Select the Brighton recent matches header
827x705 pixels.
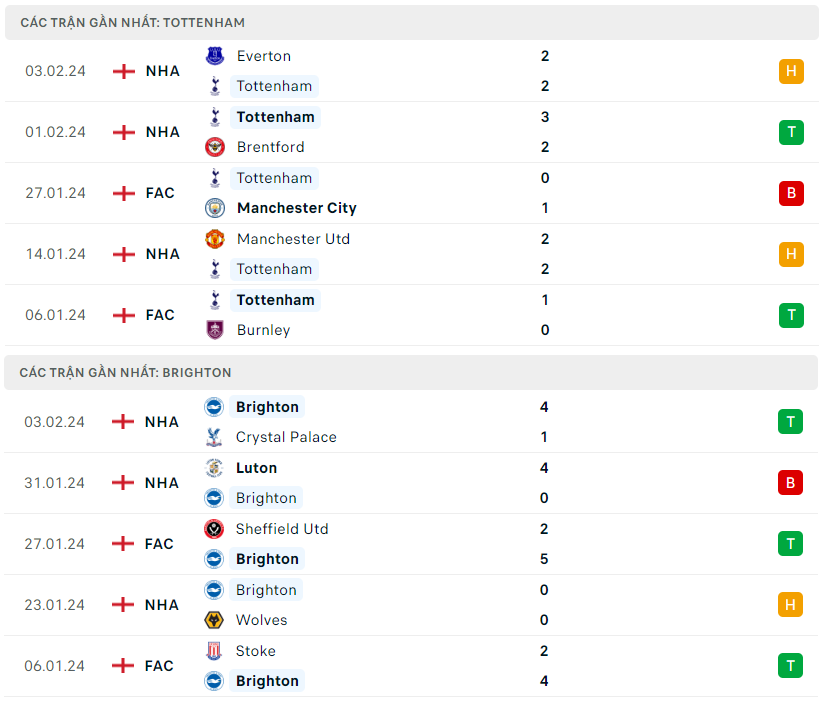(x=125, y=372)
